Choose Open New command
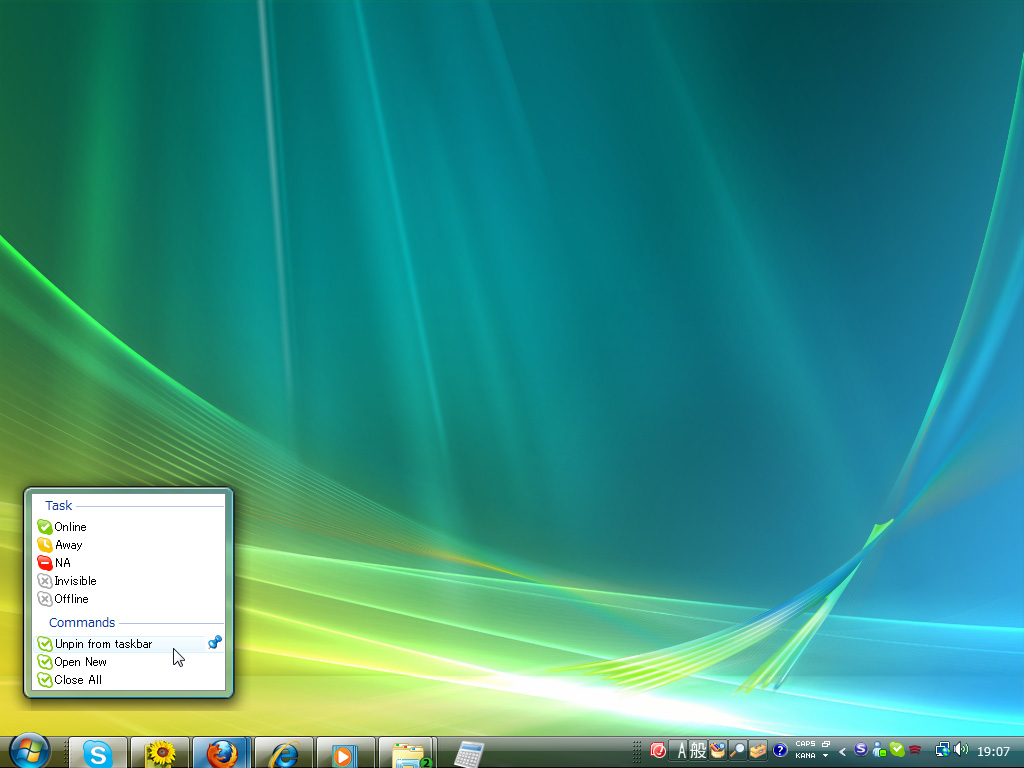 pyautogui.click(x=129, y=662)
